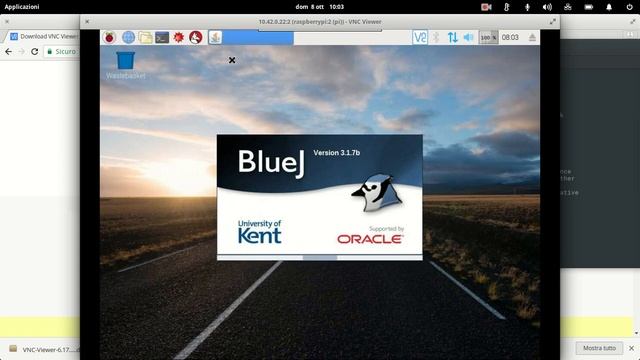Close the VNC Viewer window

(87, 22)
